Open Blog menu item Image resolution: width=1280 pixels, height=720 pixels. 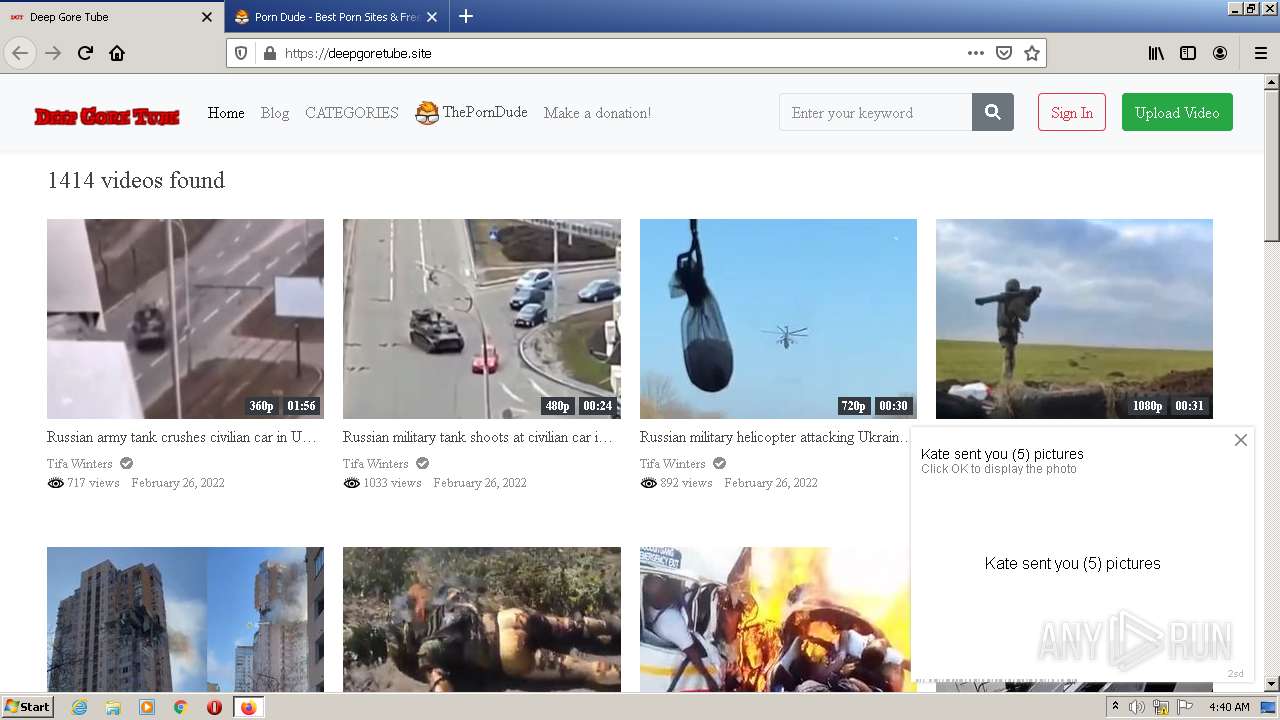click(x=275, y=113)
